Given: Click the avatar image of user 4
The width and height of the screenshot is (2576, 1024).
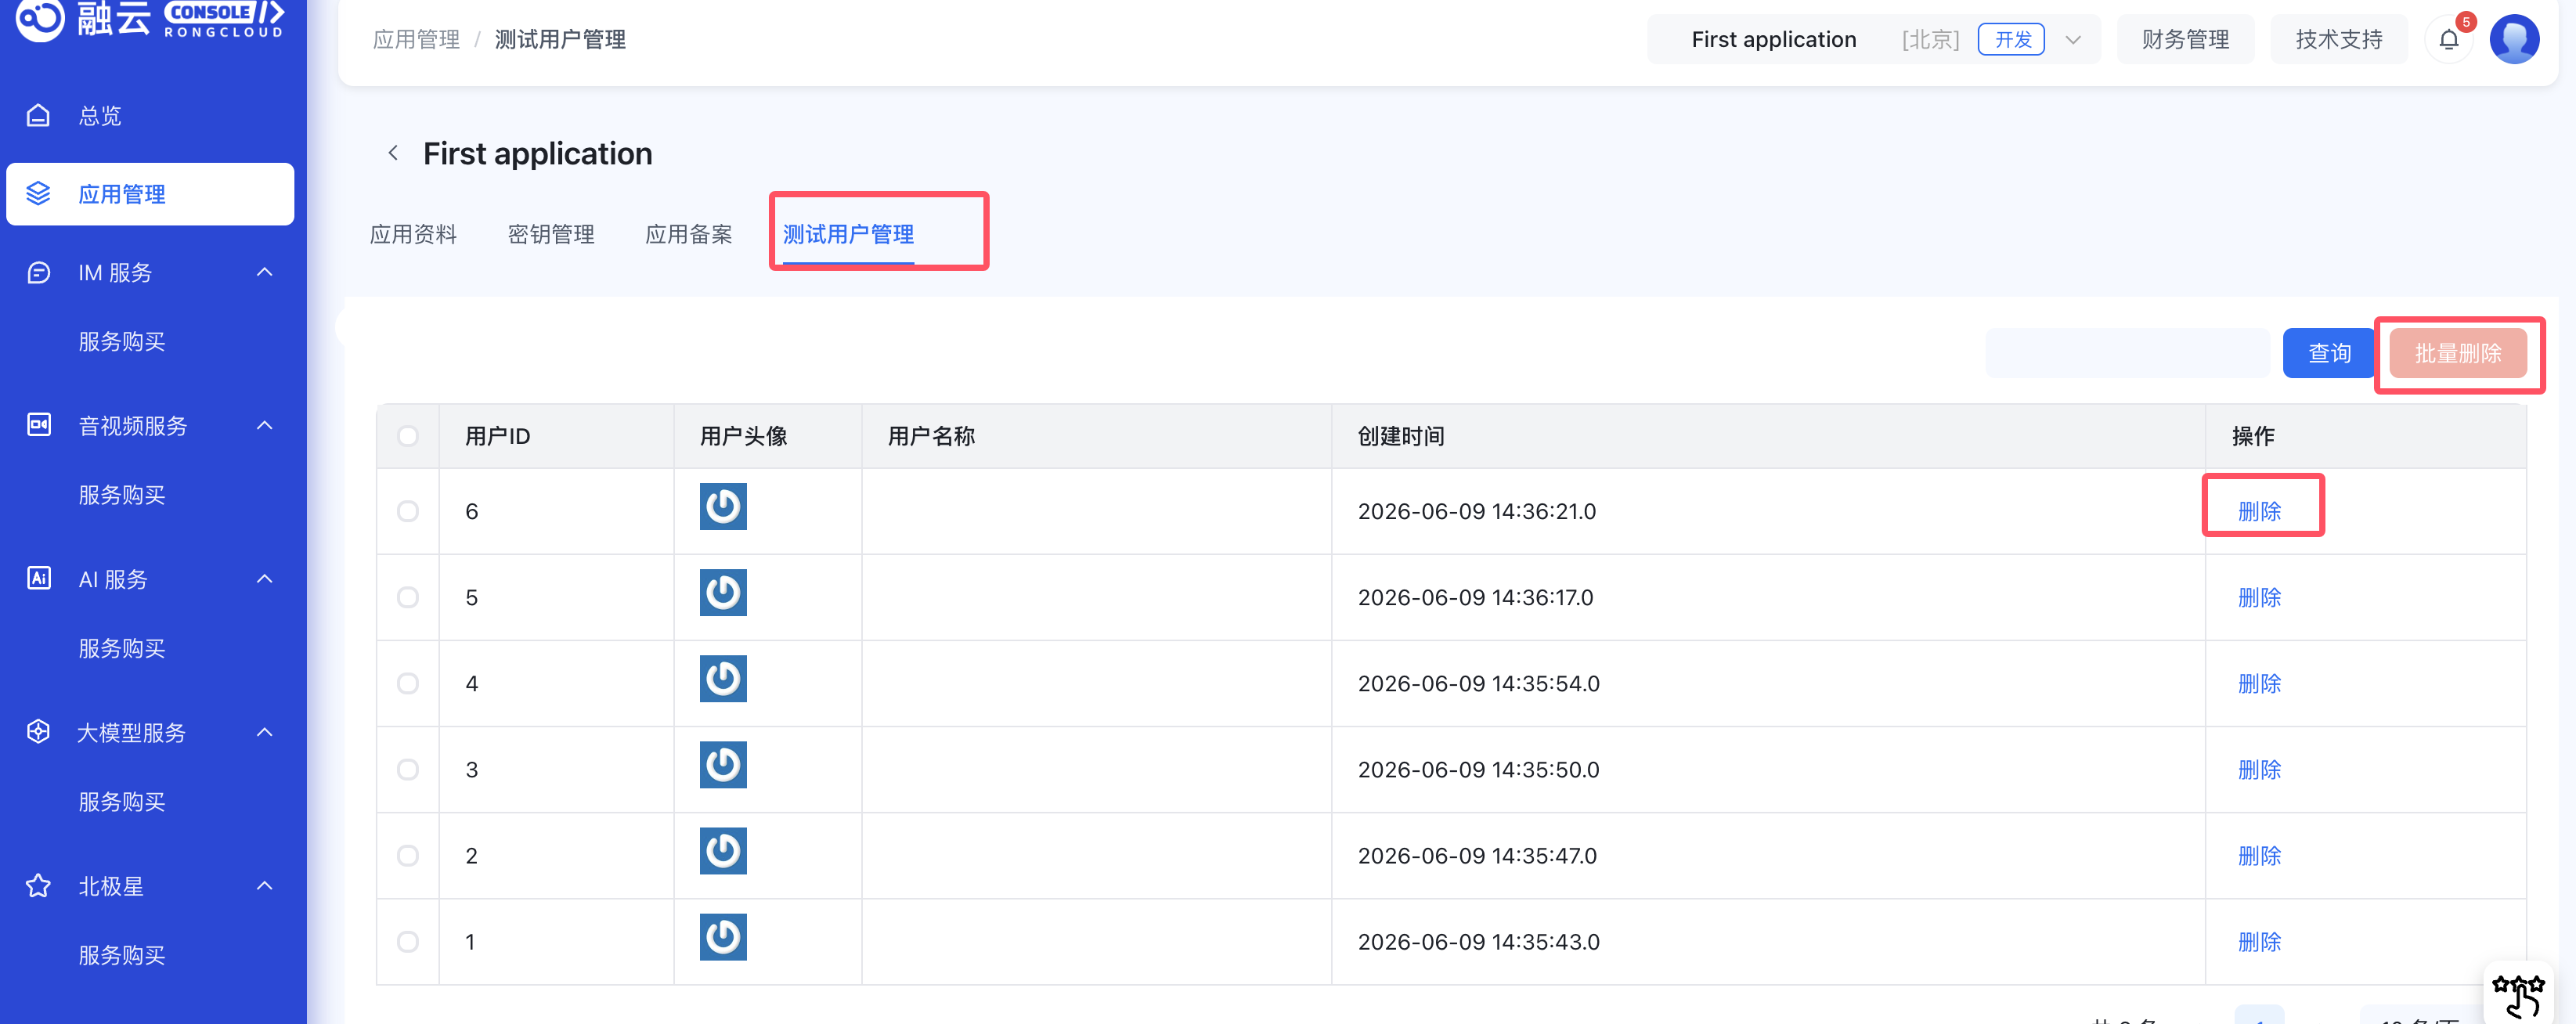Looking at the screenshot, I should tap(723, 679).
